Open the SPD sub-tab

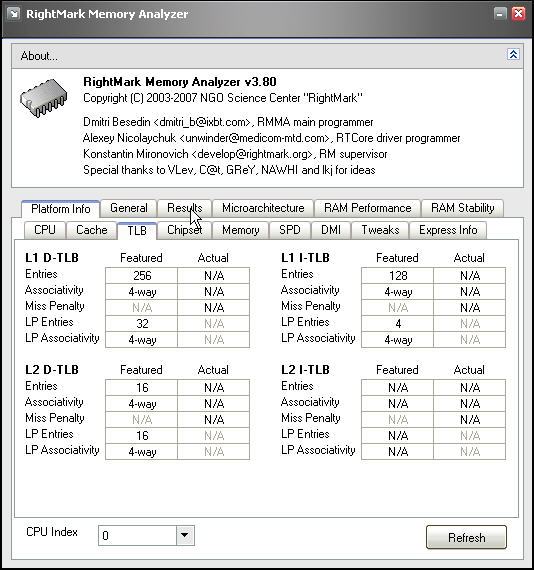[x=290, y=230]
